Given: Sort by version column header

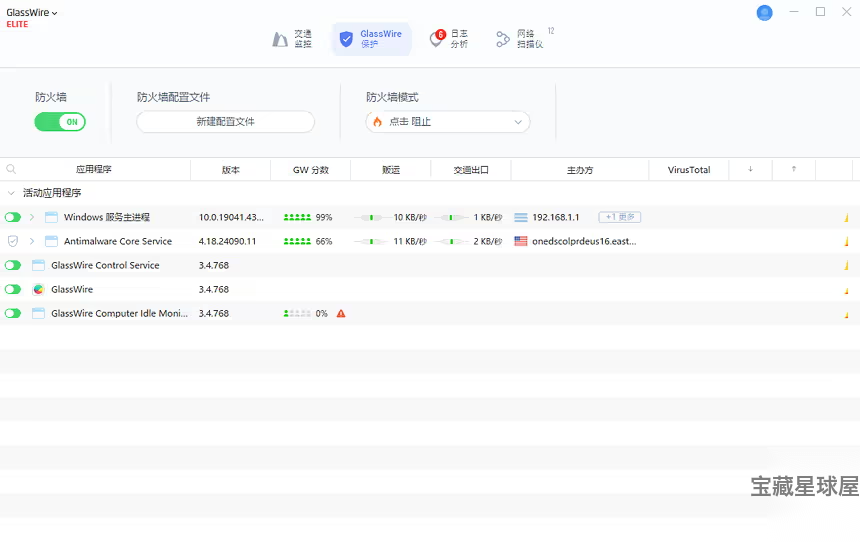Looking at the screenshot, I should click(230, 170).
